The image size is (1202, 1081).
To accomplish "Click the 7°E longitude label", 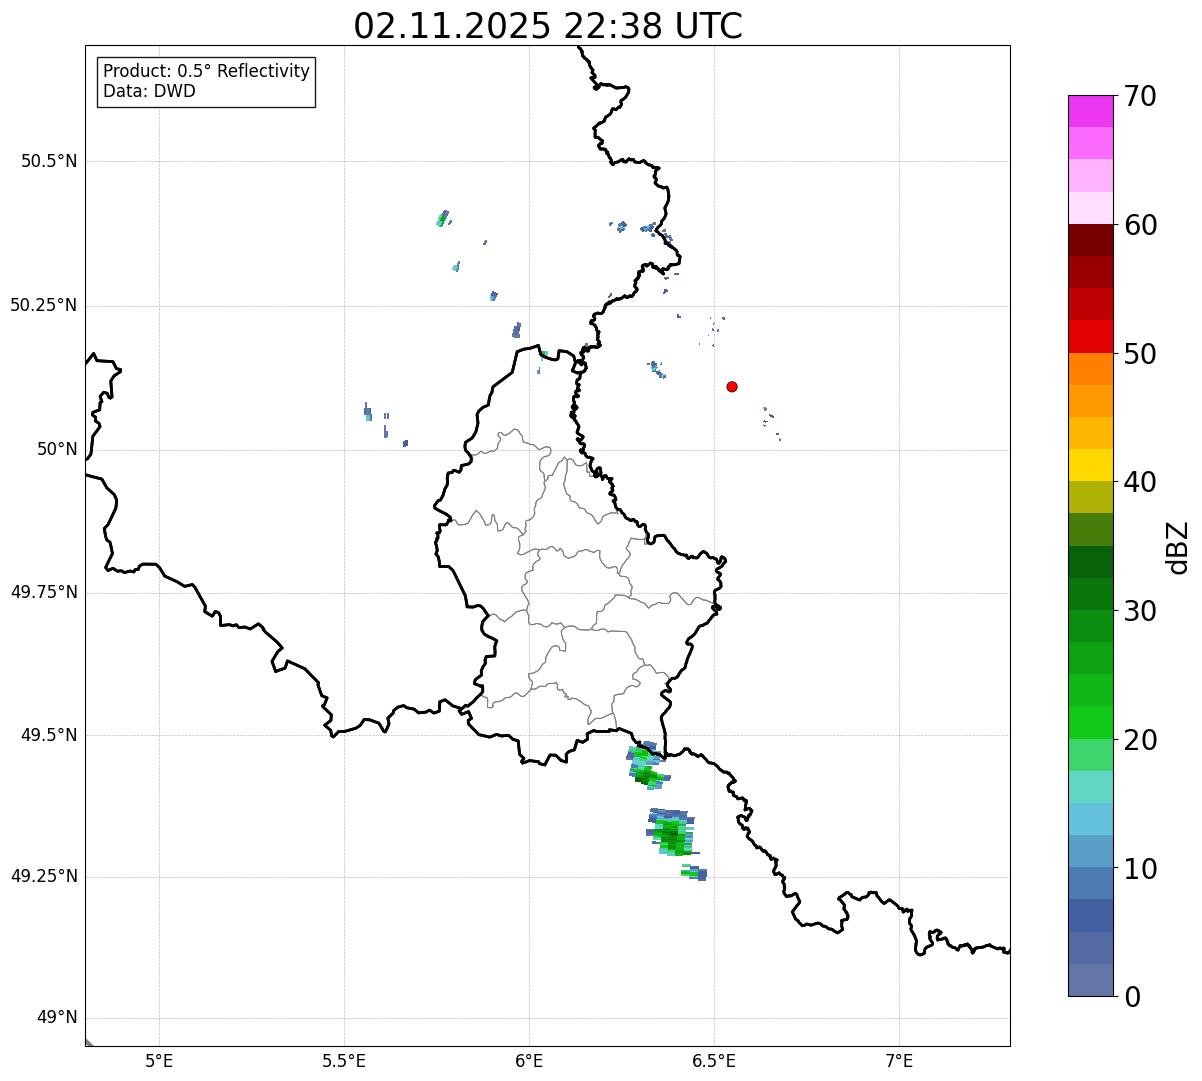I will point(899,1061).
